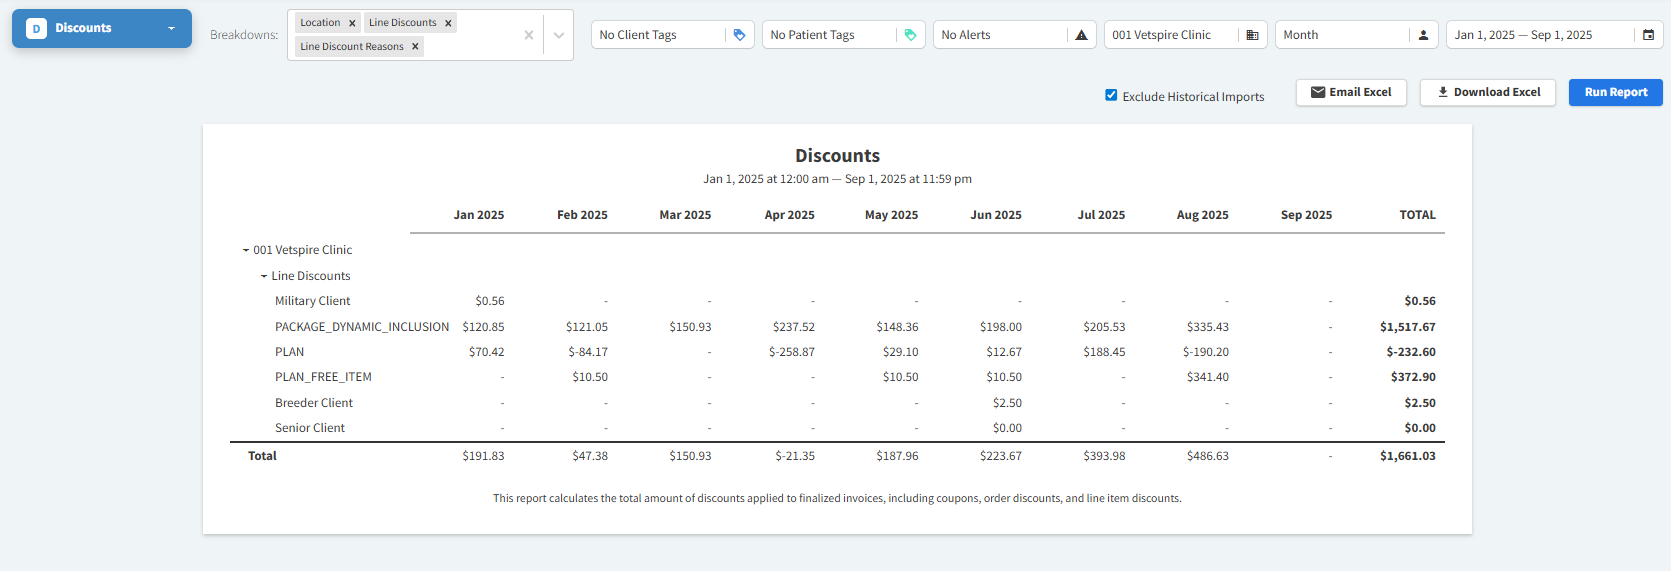Uncheck Exclude Historical Imports checkbox

(1111, 95)
